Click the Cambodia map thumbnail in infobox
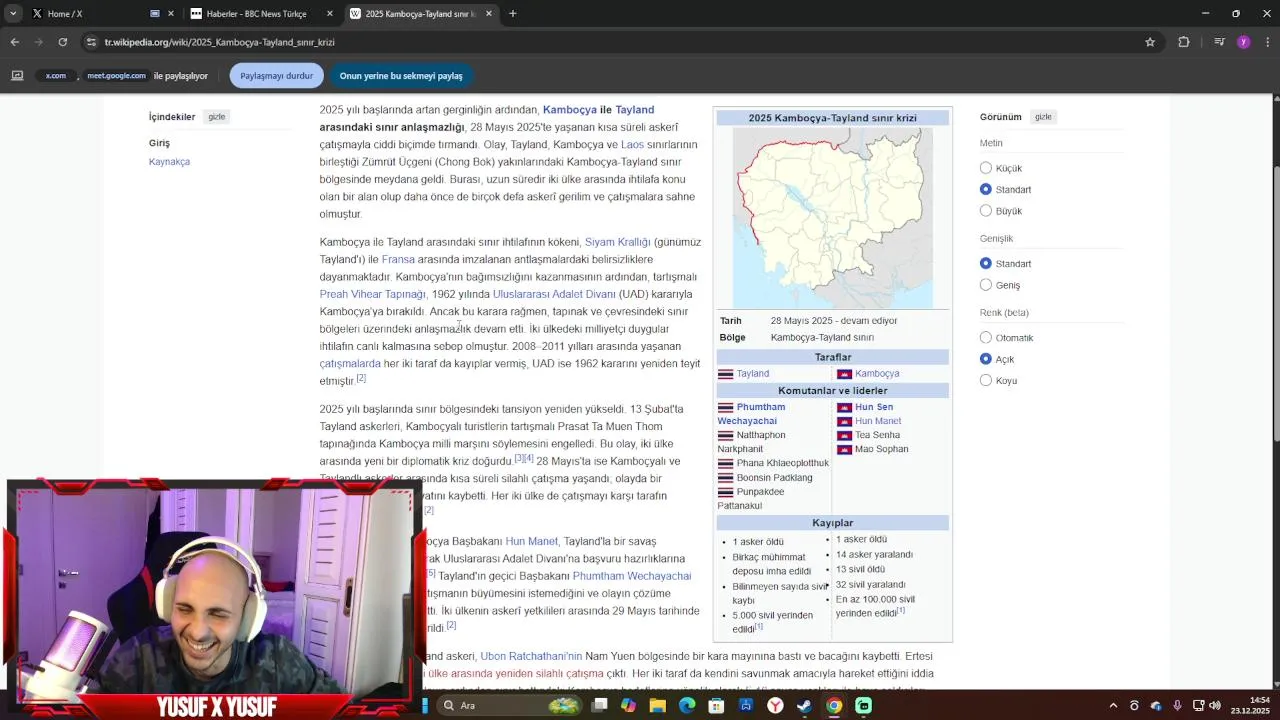 pyautogui.click(x=832, y=217)
